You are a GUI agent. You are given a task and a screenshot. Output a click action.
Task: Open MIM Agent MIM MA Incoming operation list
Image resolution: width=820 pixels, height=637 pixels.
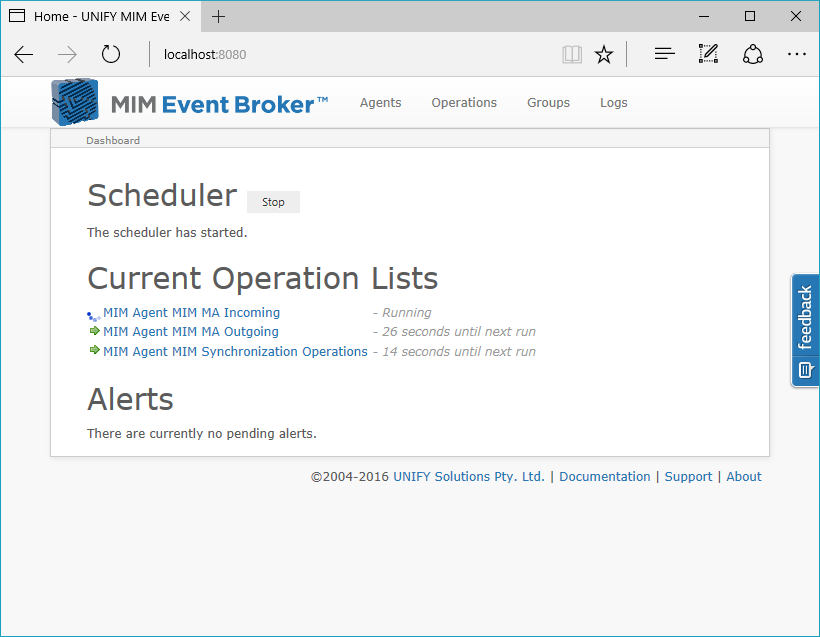tap(191, 313)
